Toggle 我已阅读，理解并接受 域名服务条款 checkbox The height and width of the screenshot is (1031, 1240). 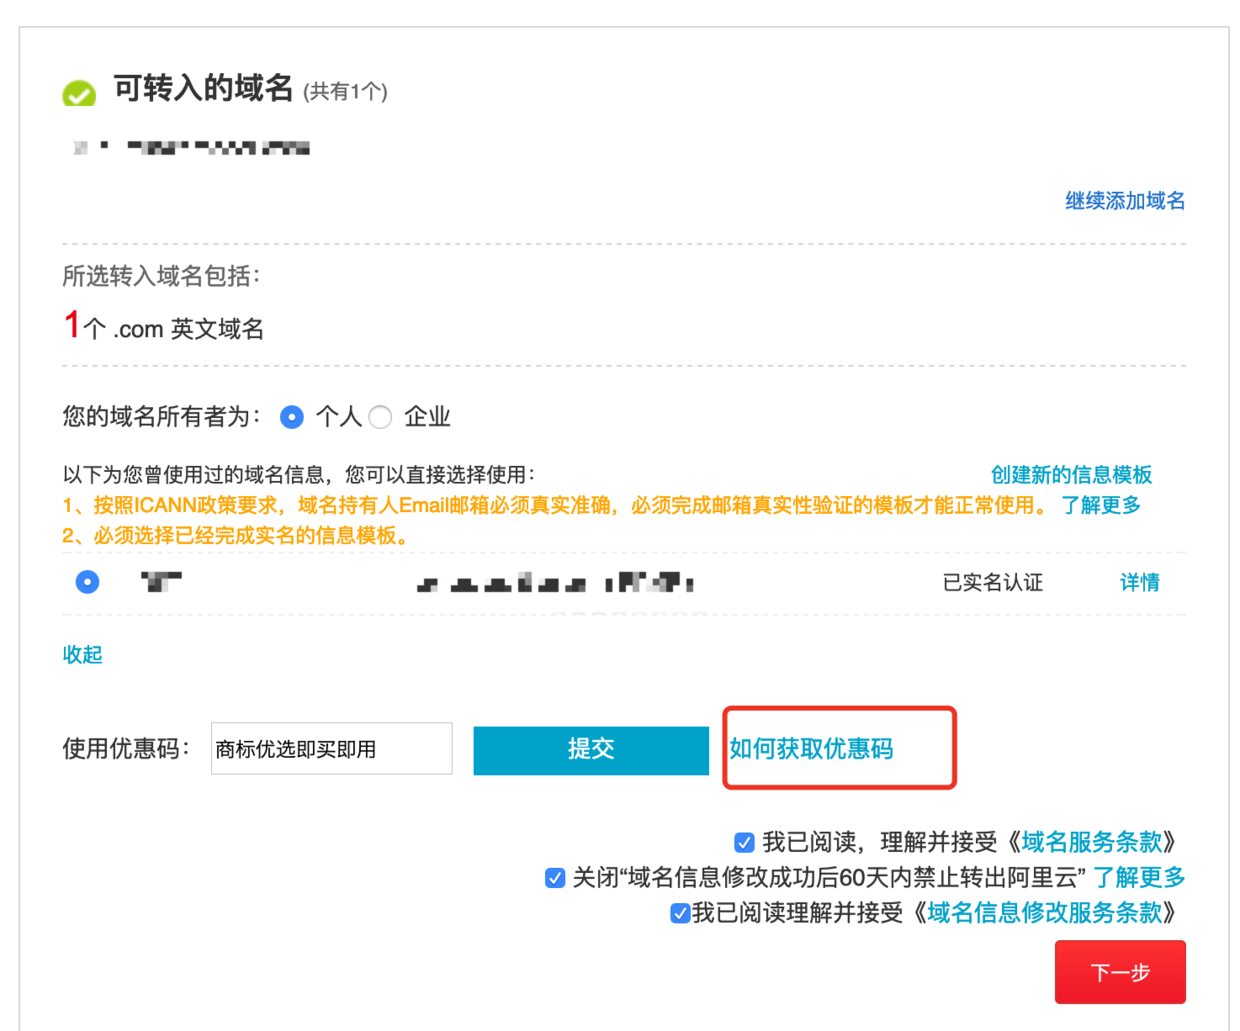pyautogui.click(x=744, y=842)
